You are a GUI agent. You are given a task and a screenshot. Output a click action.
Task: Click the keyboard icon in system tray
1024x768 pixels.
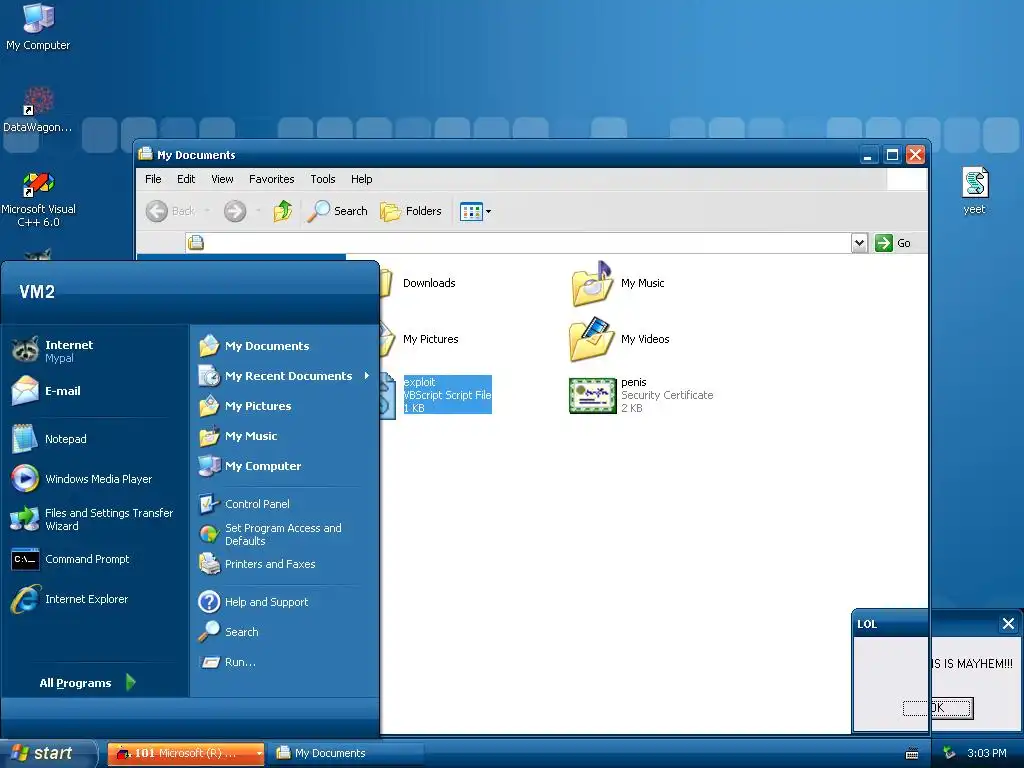click(x=912, y=754)
